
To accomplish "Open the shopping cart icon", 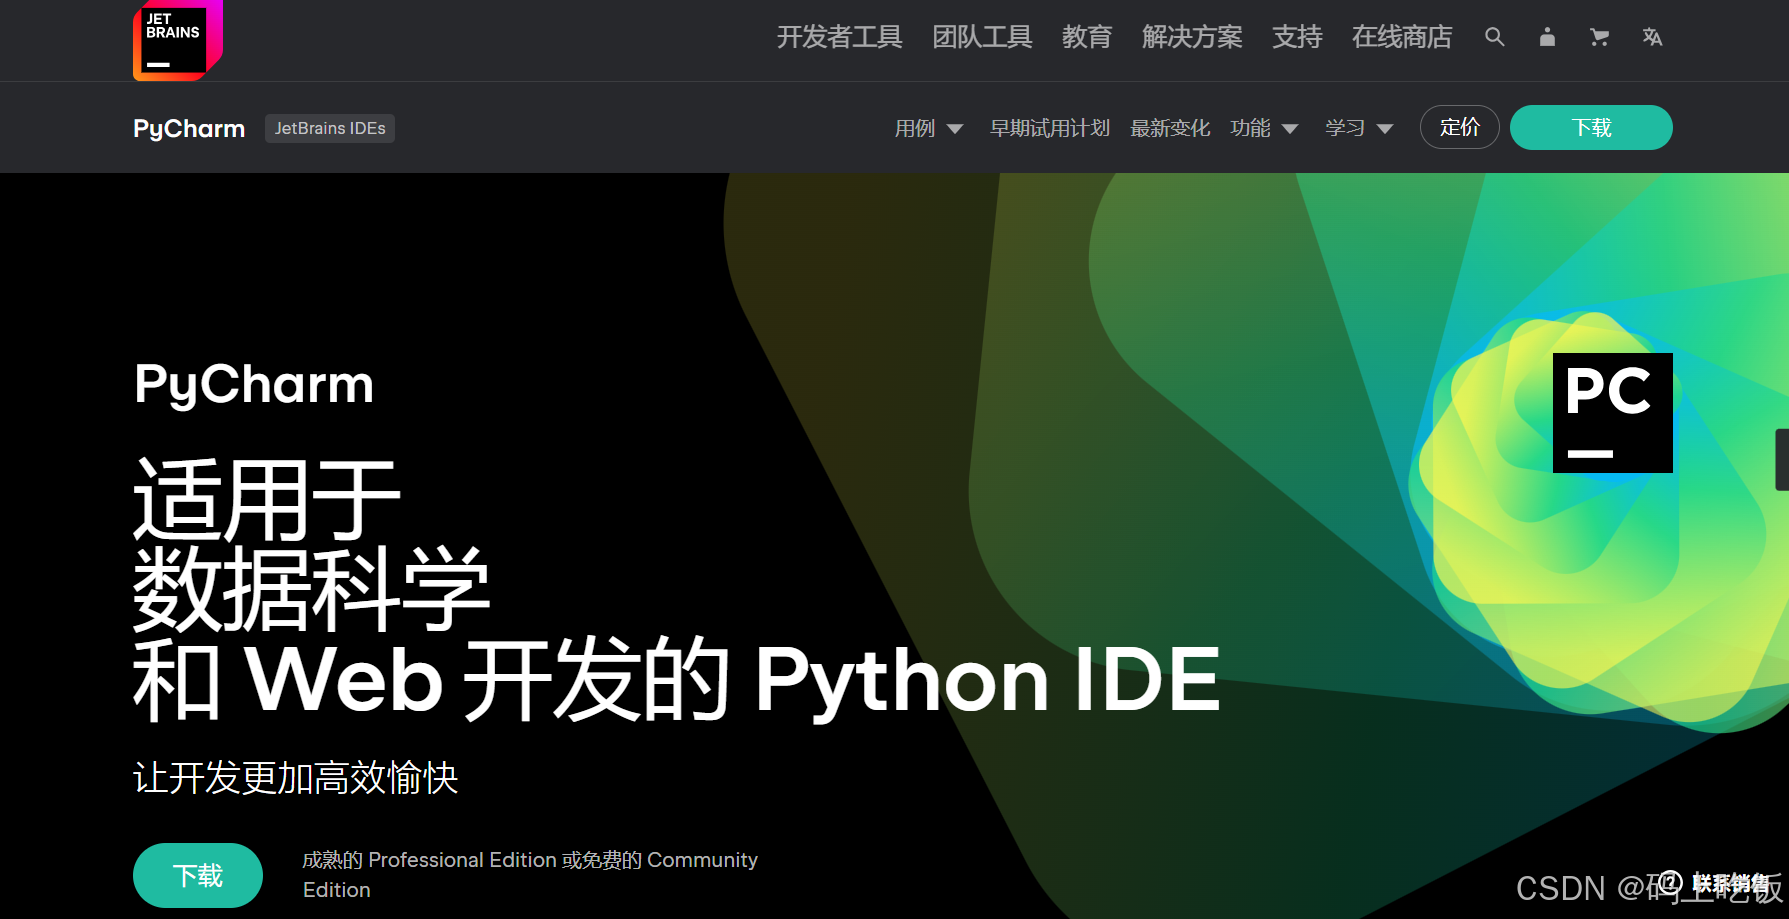I will click(1600, 37).
